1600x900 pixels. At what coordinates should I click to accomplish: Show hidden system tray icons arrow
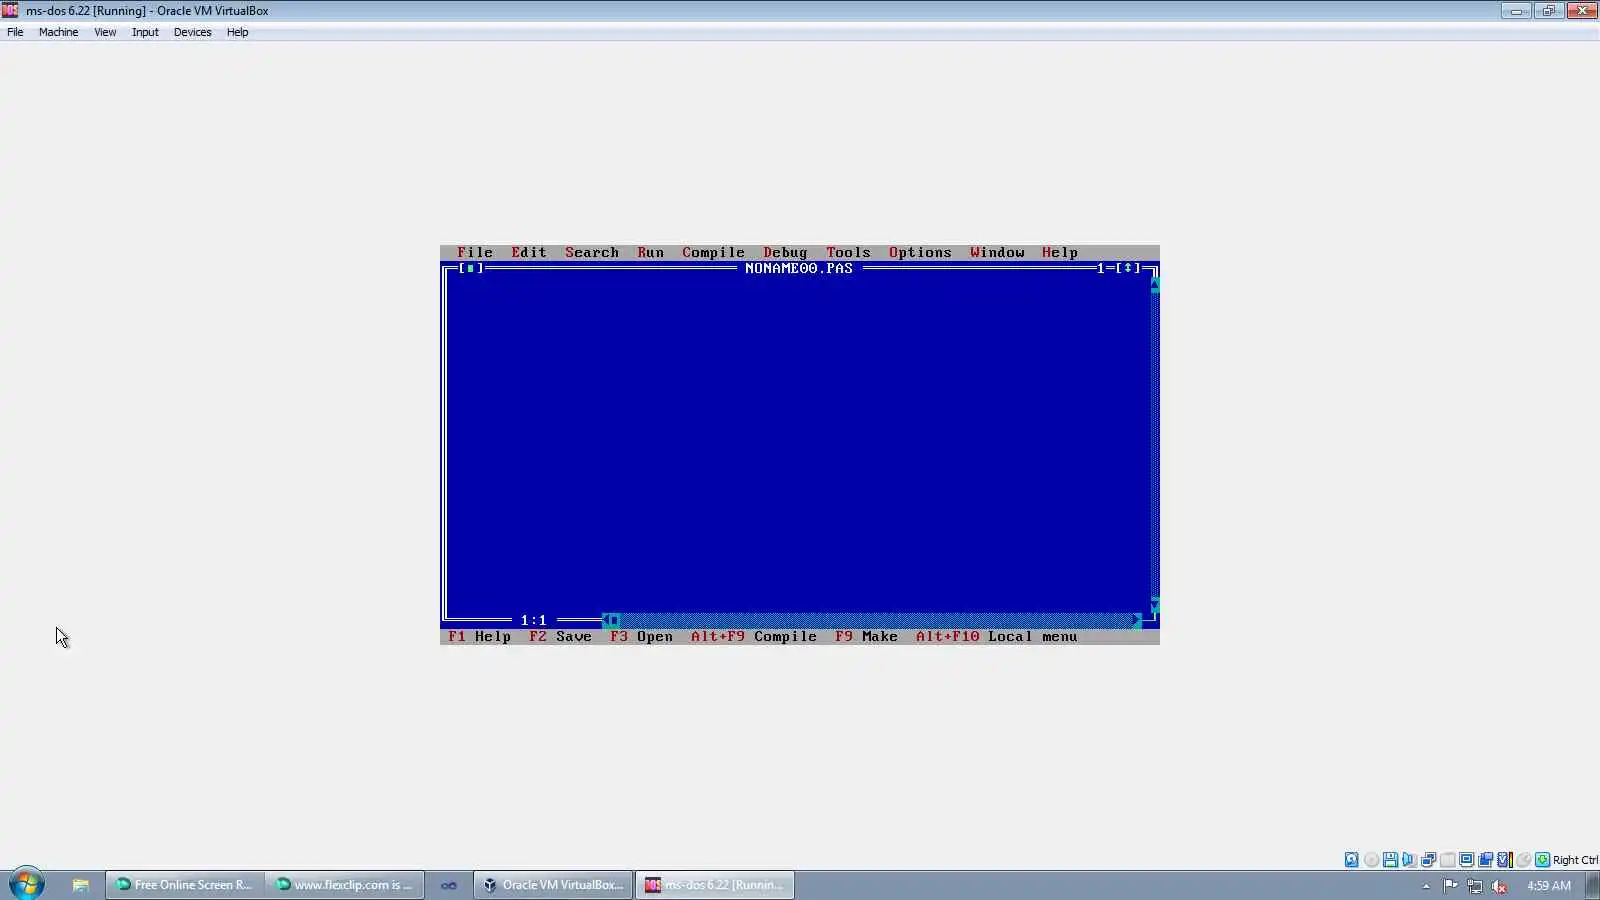pos(1426,885)
